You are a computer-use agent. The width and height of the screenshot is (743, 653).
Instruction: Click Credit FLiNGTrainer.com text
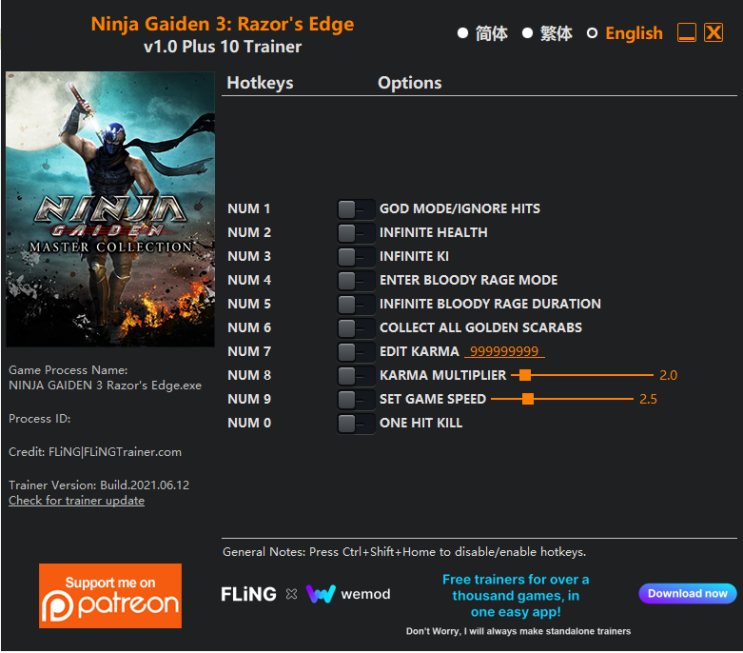pyautogui.click(x=95, y=452)
